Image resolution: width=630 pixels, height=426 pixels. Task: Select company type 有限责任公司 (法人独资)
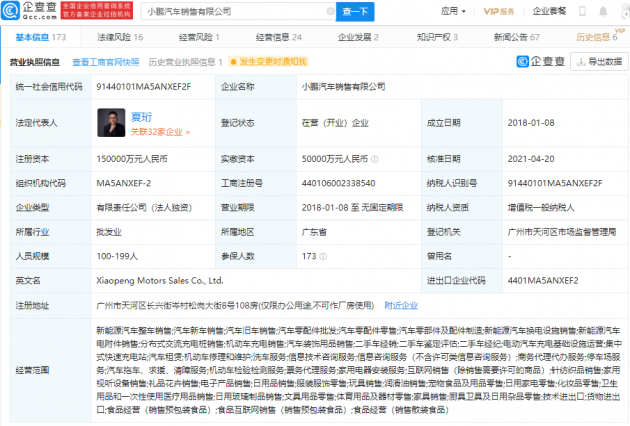coord(144,208)
